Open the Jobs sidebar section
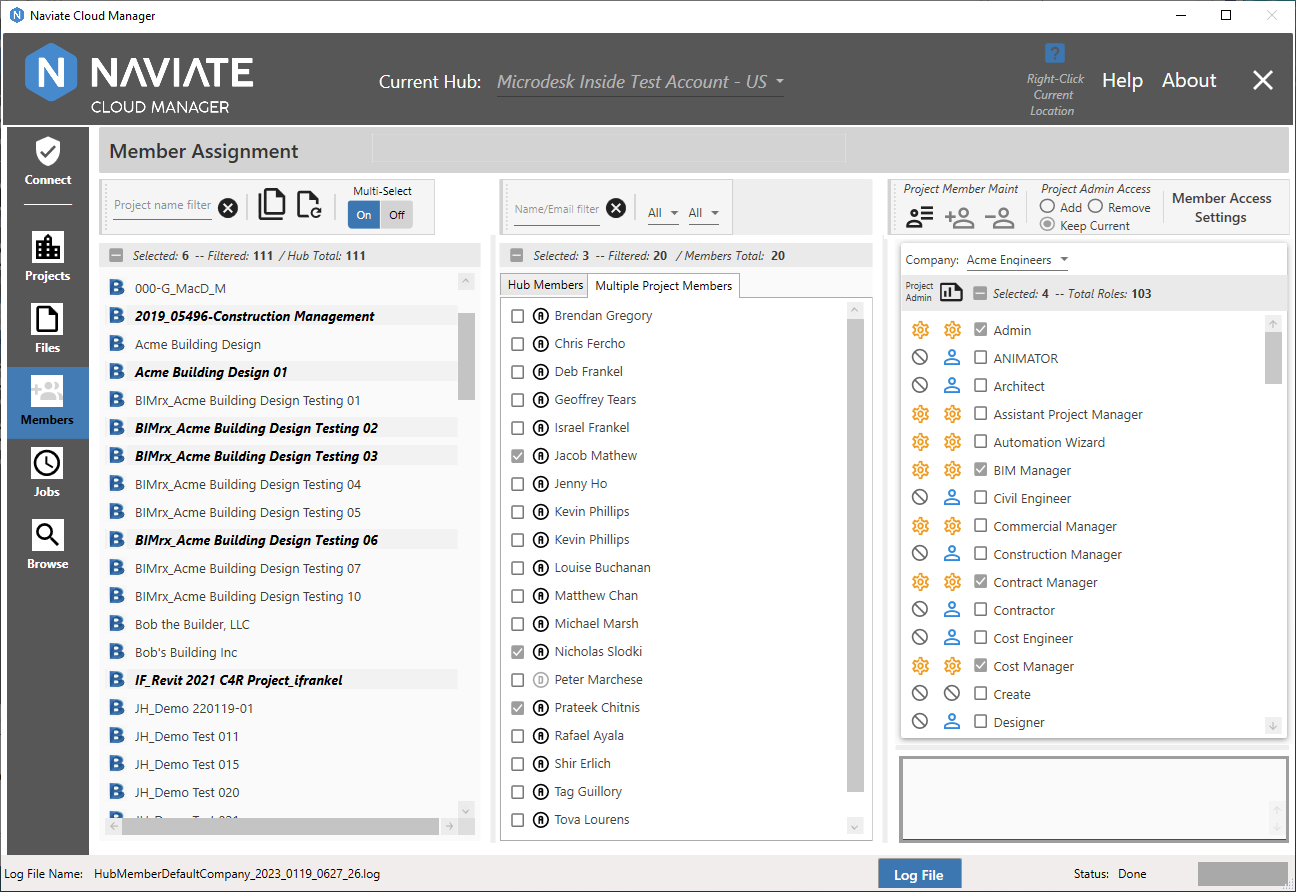 48,472
